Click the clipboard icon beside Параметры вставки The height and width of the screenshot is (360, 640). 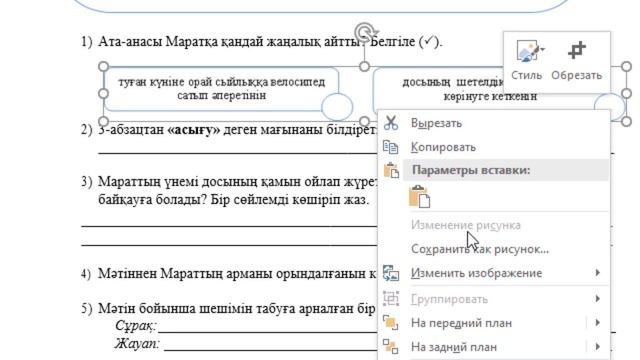pyautogui.click(x=391, y=170)
